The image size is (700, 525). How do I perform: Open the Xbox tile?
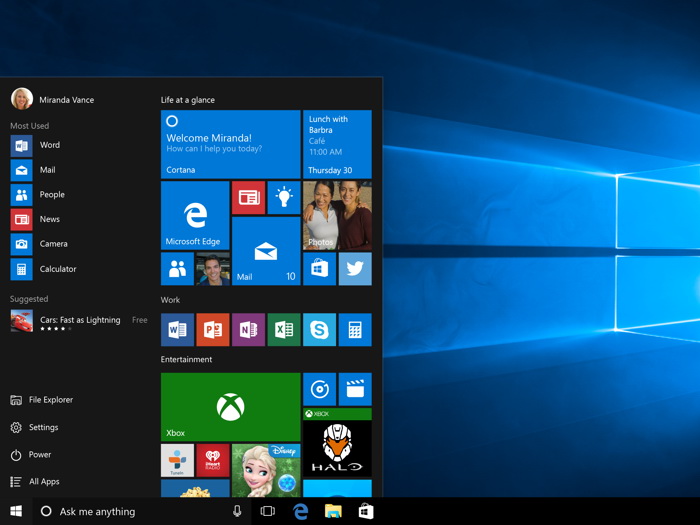[230, 407]
